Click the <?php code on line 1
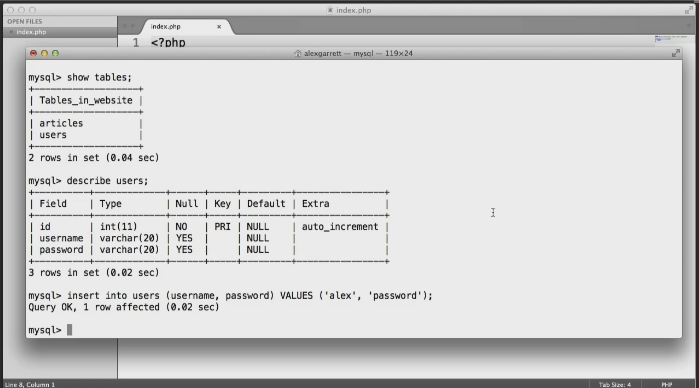 click(x=168, y=43)
